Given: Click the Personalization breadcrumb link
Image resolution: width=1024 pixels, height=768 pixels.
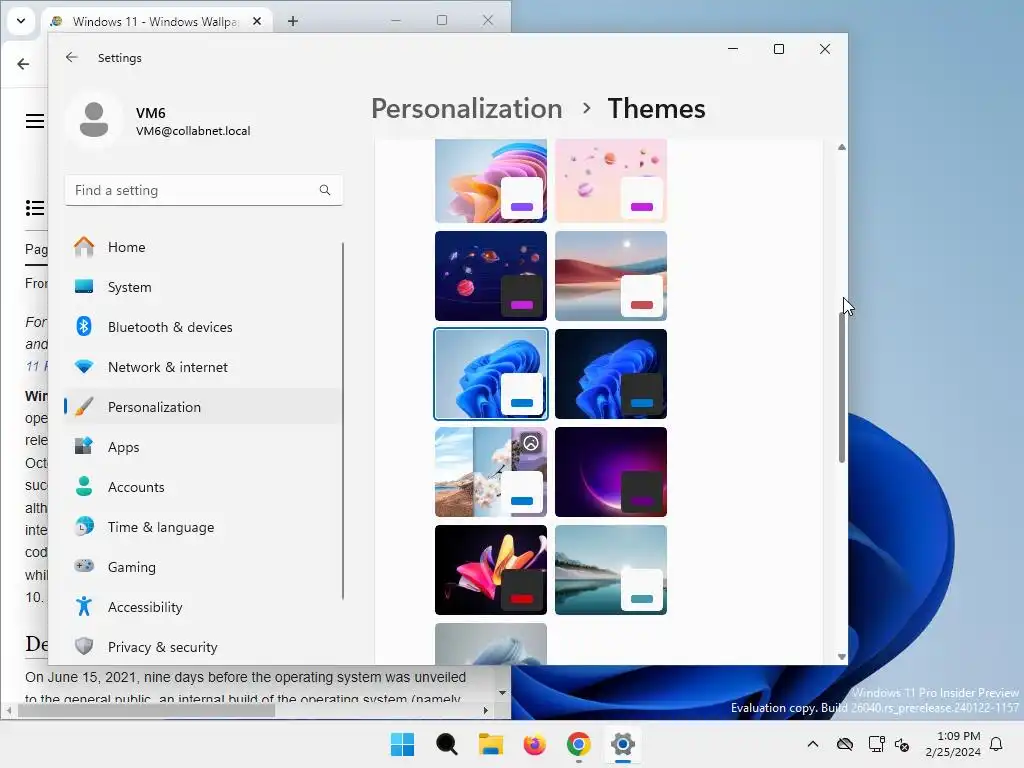Looking at the screenshot, I should [466, 108].
